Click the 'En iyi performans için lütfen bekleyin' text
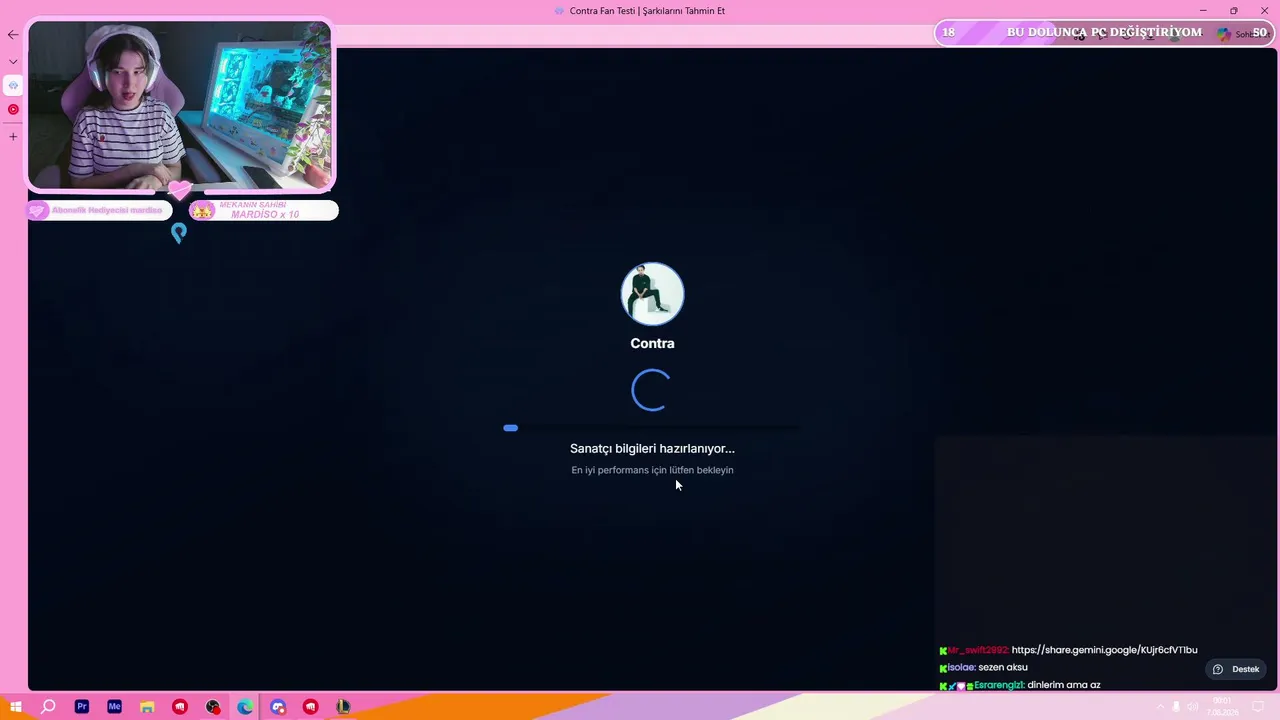Viewport: 1280px width, 720px height. tap(652, 470)
